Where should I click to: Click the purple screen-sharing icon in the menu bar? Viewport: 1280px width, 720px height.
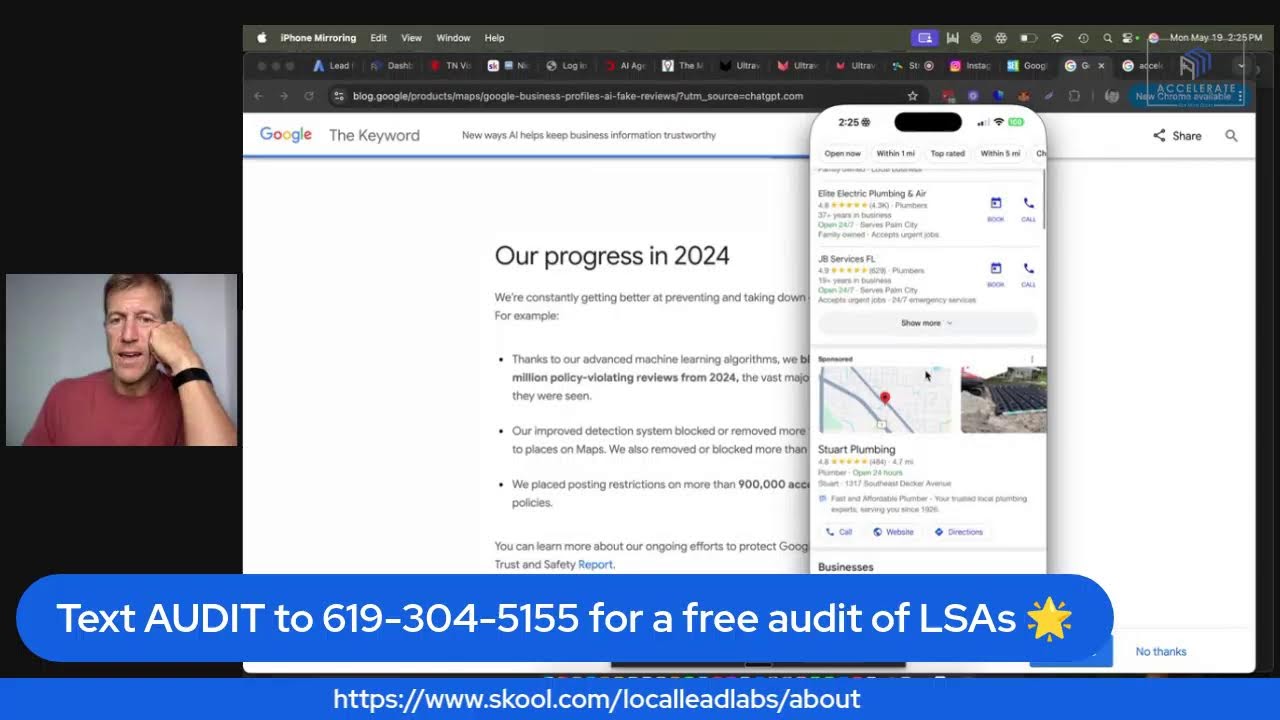[x=925, y=38]
